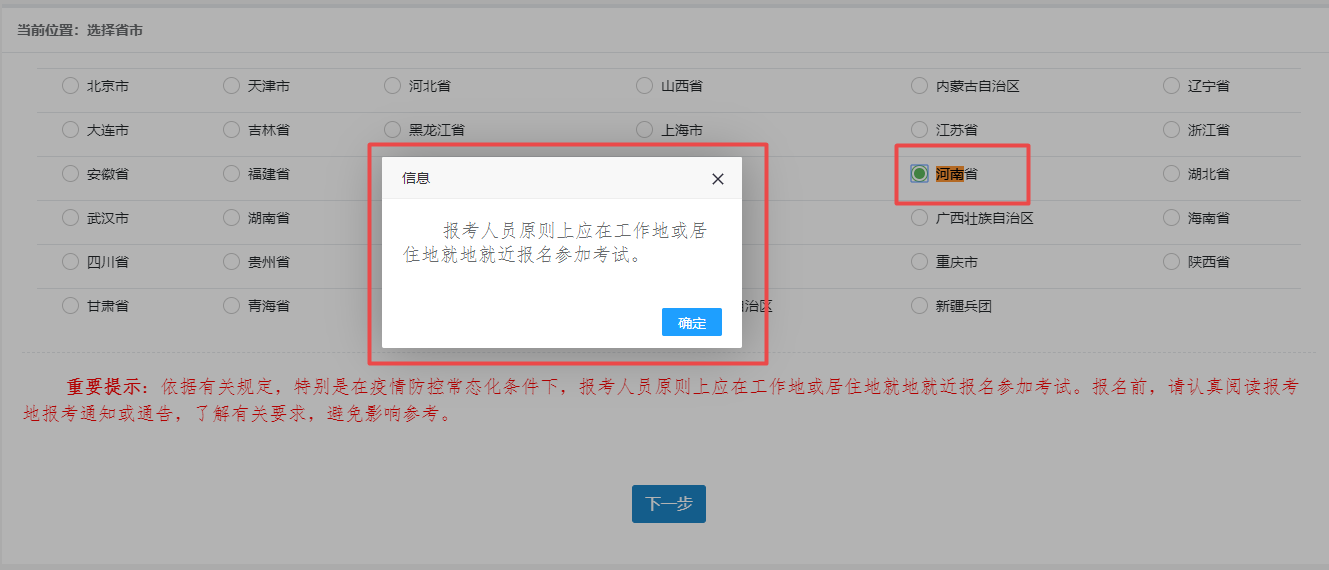Select the 新疆兵团 radio button
Screen dimensions: 1329x570
(919, 306)
